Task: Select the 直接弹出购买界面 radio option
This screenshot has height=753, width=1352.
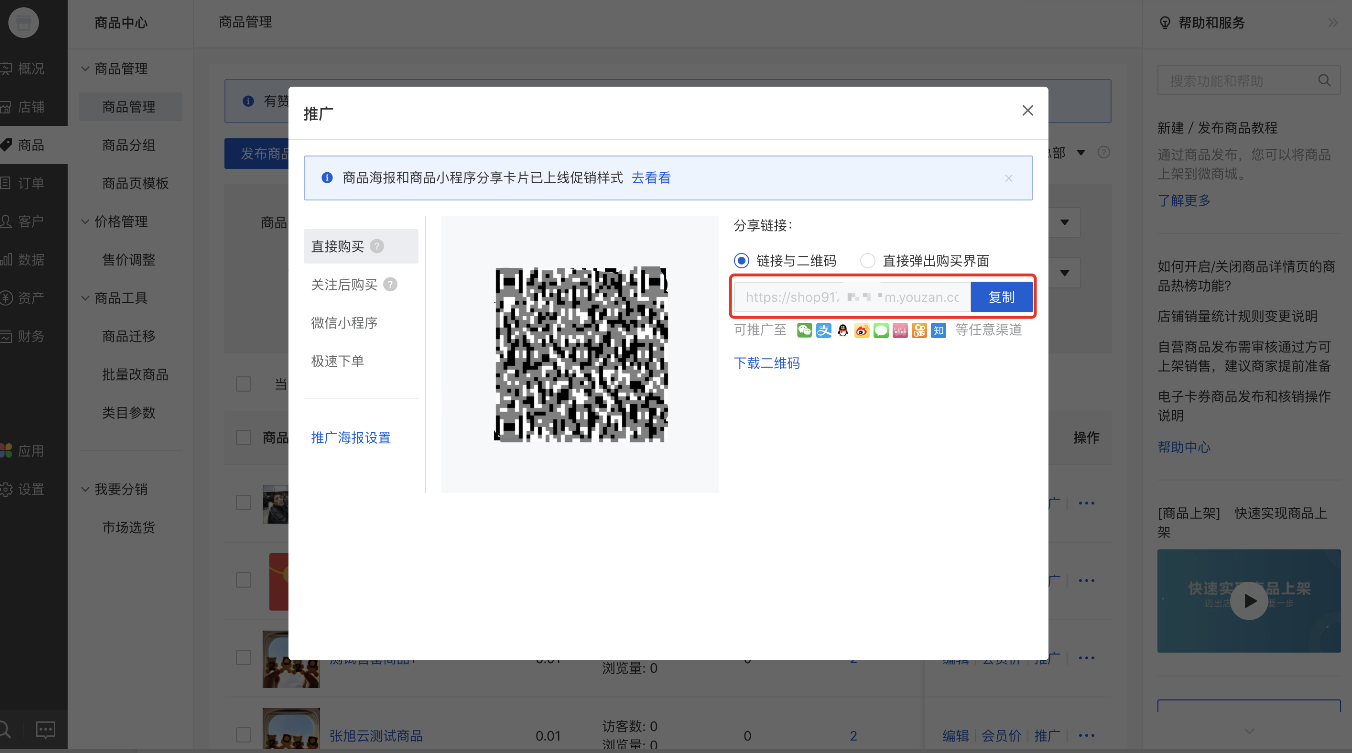Action: pos(867,260)
